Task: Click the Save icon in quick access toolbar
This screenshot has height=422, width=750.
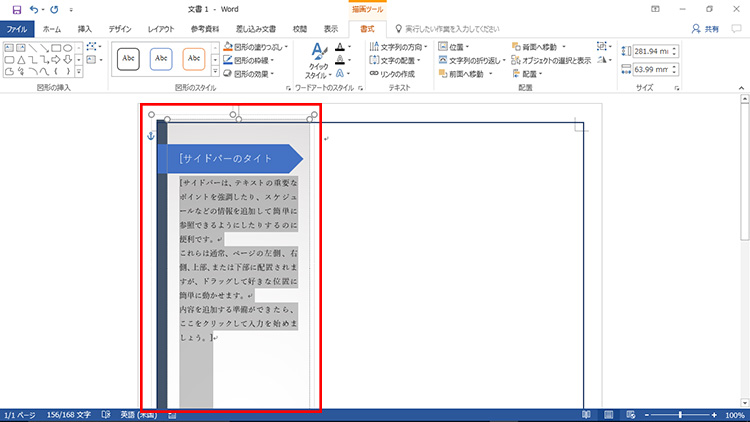Action: (x=16, y=9)
